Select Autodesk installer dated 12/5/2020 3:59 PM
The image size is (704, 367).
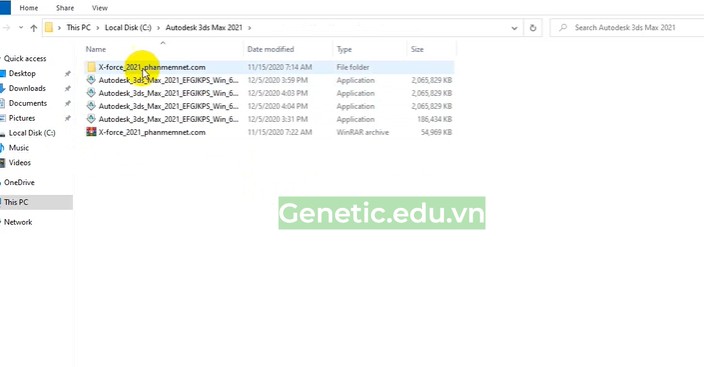point(269,80)
